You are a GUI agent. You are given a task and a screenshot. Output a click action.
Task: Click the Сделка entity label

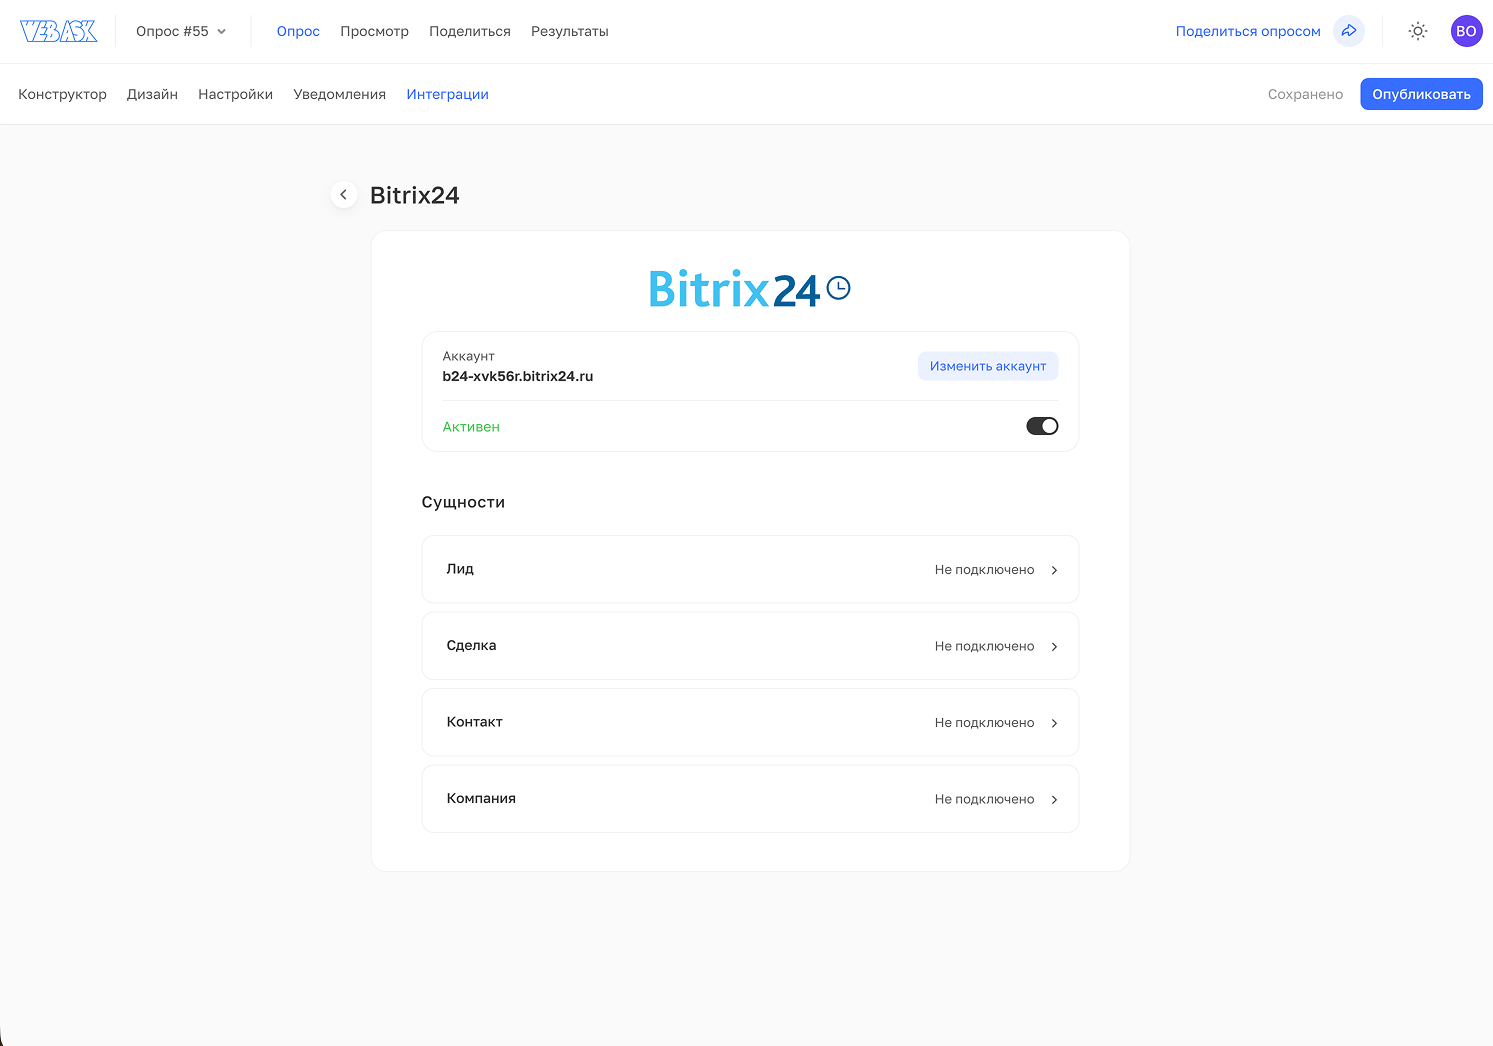click(x=471, y=646)
